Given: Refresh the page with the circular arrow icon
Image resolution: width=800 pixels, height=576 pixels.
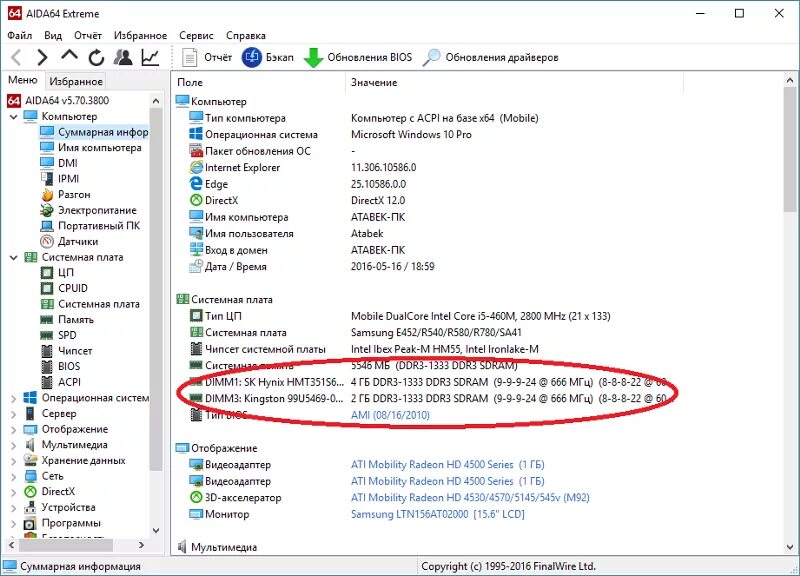Looking at the screenshot, I should point(96,57).
